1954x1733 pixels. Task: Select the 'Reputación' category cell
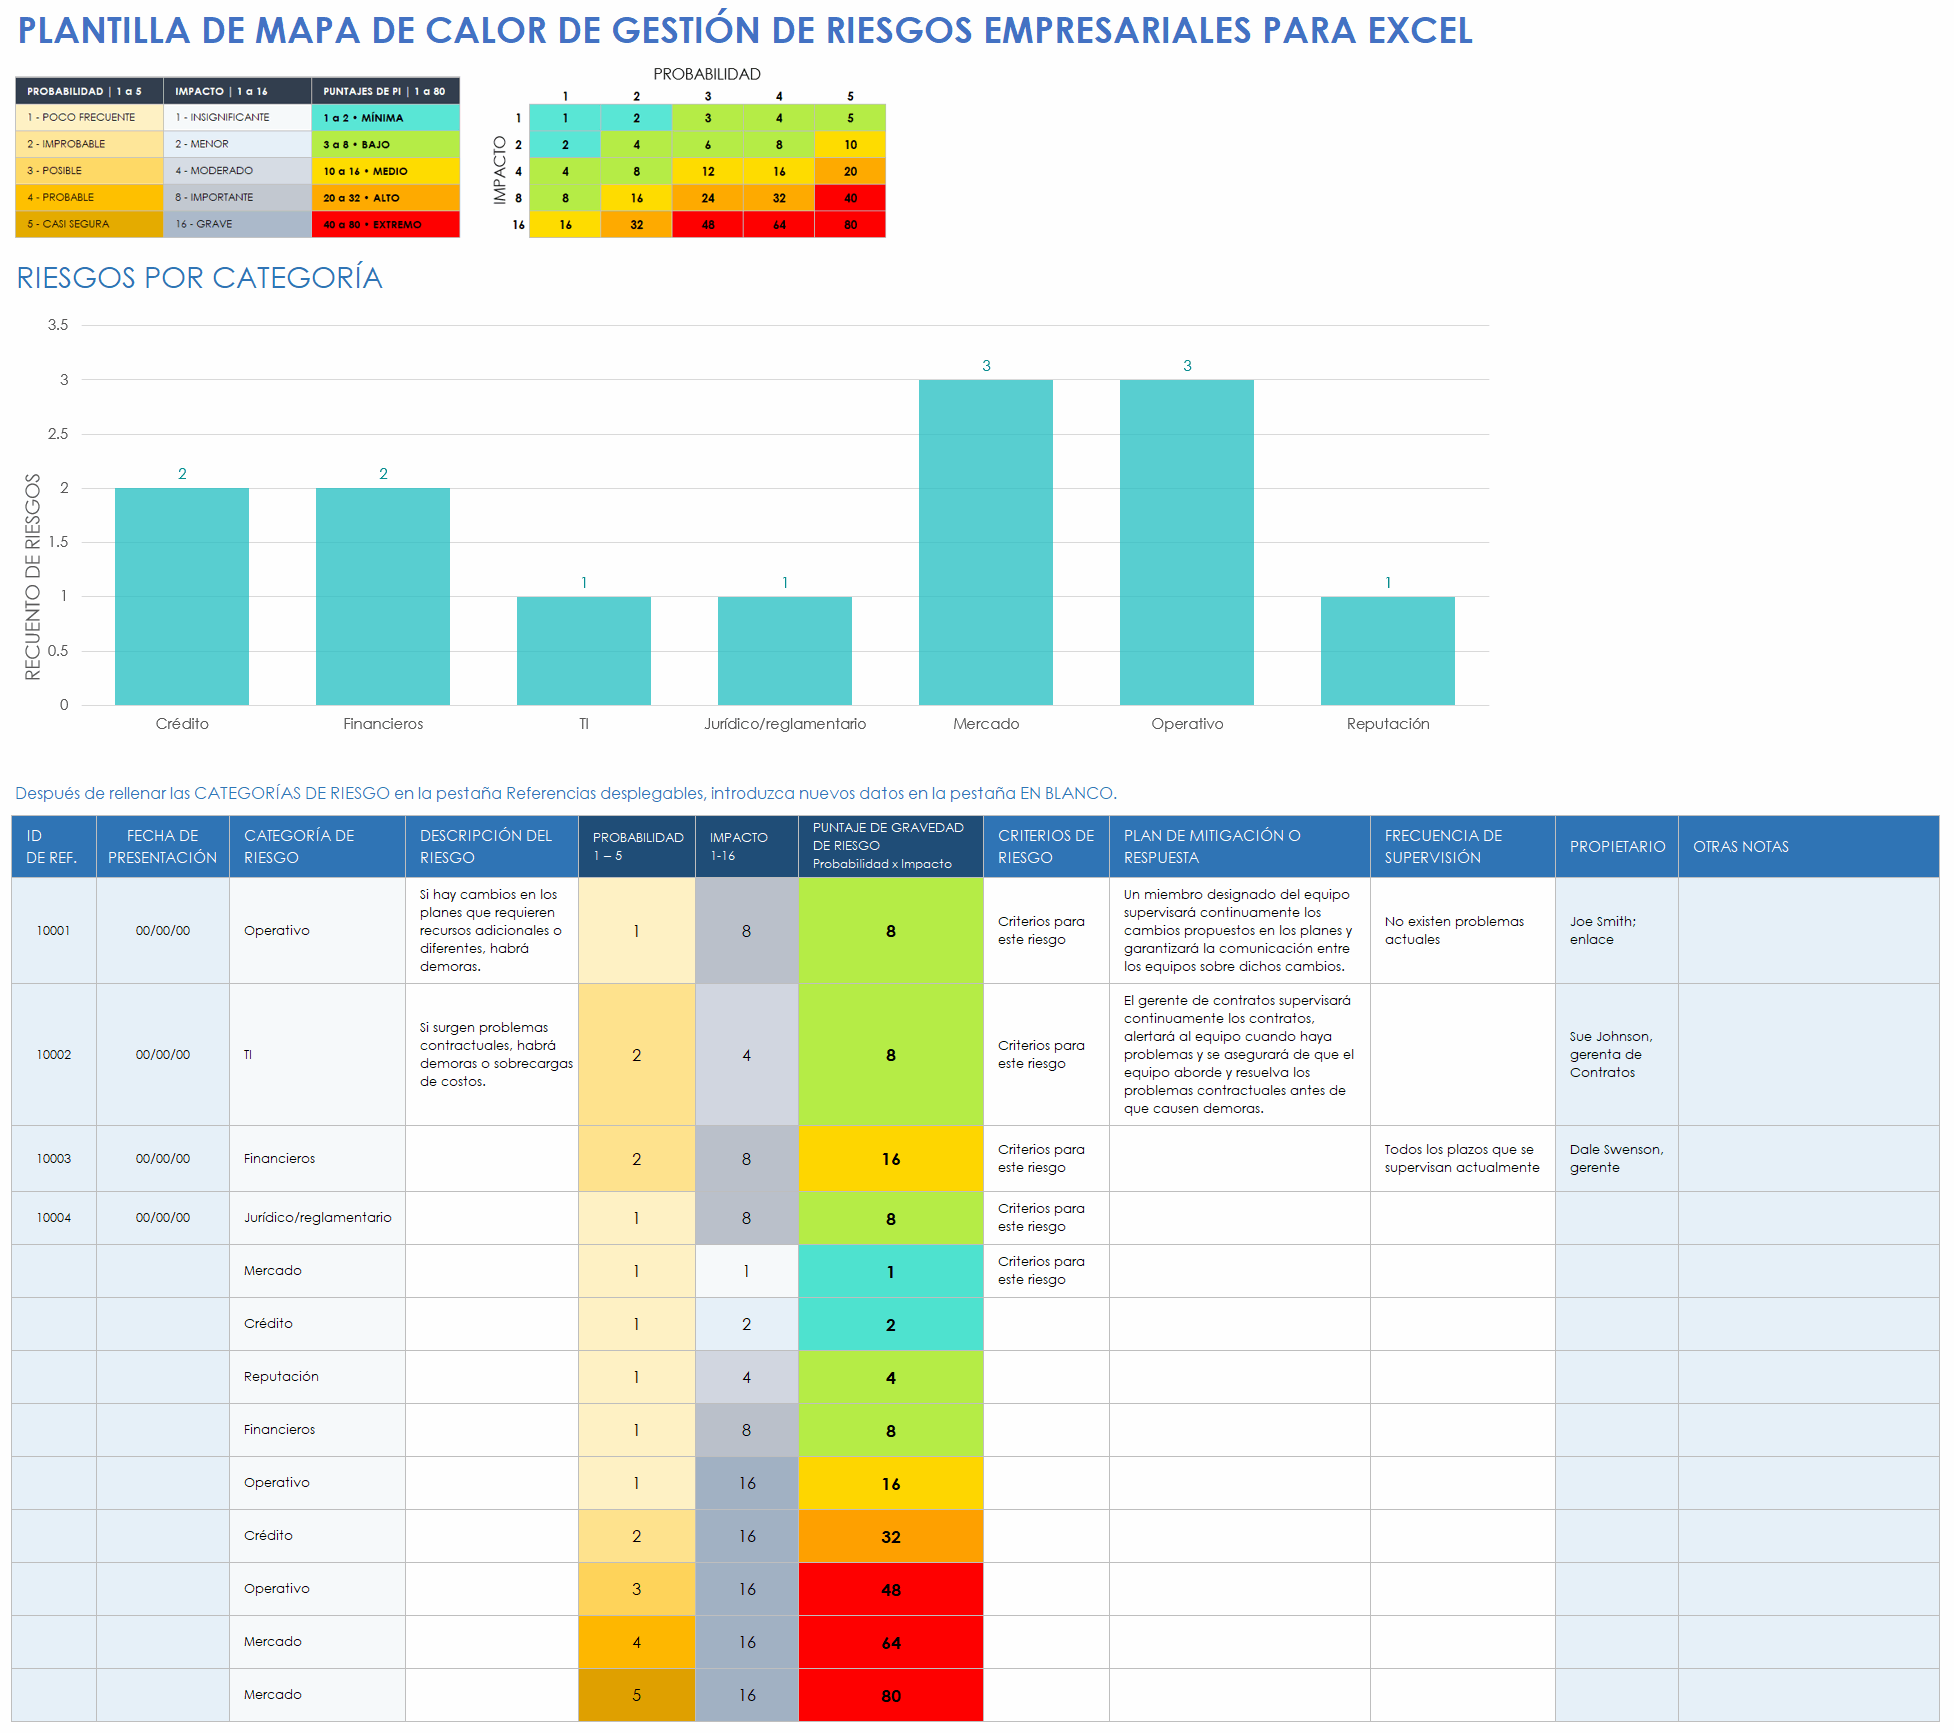[x=317, y=1377]
